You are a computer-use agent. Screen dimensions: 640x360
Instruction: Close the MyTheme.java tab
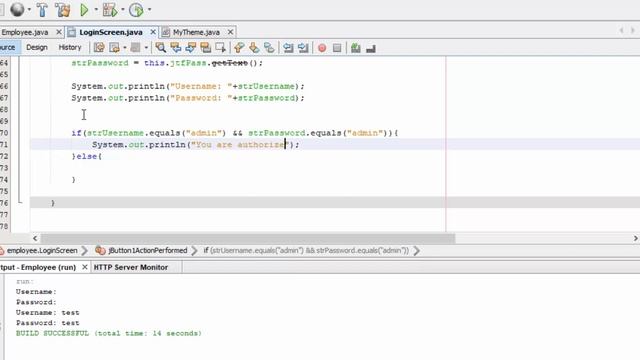[230, 32]
